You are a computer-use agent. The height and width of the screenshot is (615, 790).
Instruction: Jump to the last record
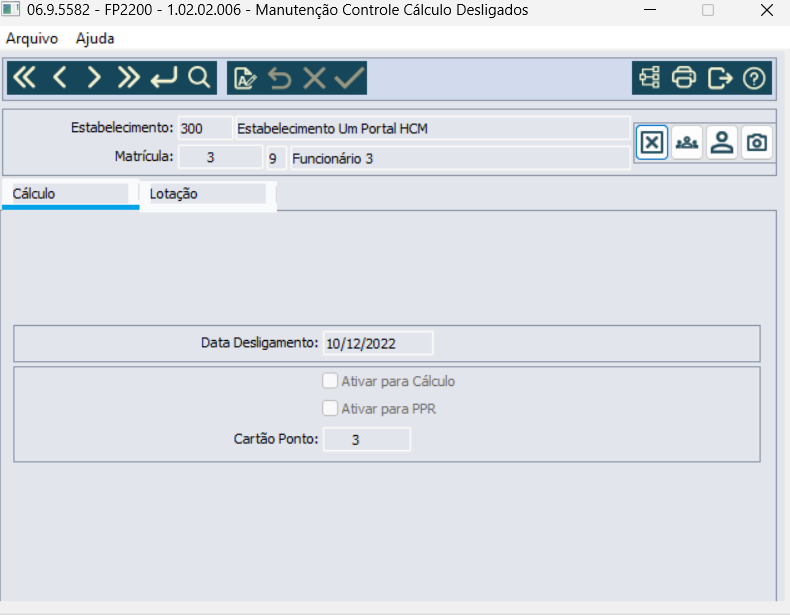(x=128, y=78)
